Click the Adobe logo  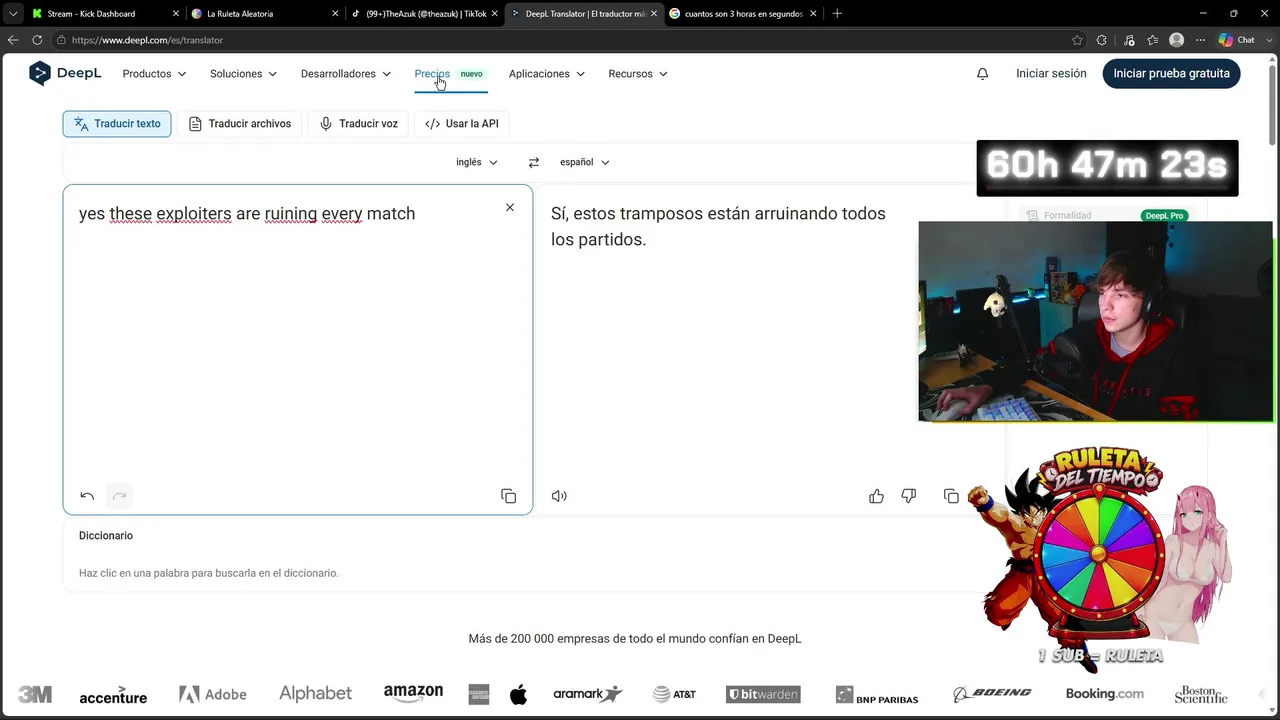coord(212,694)
